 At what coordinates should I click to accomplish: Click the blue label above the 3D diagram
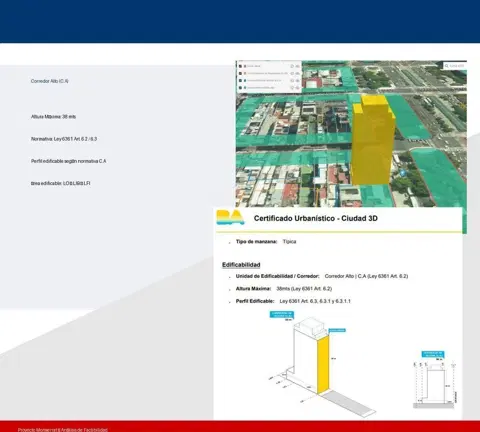[282, 314]
